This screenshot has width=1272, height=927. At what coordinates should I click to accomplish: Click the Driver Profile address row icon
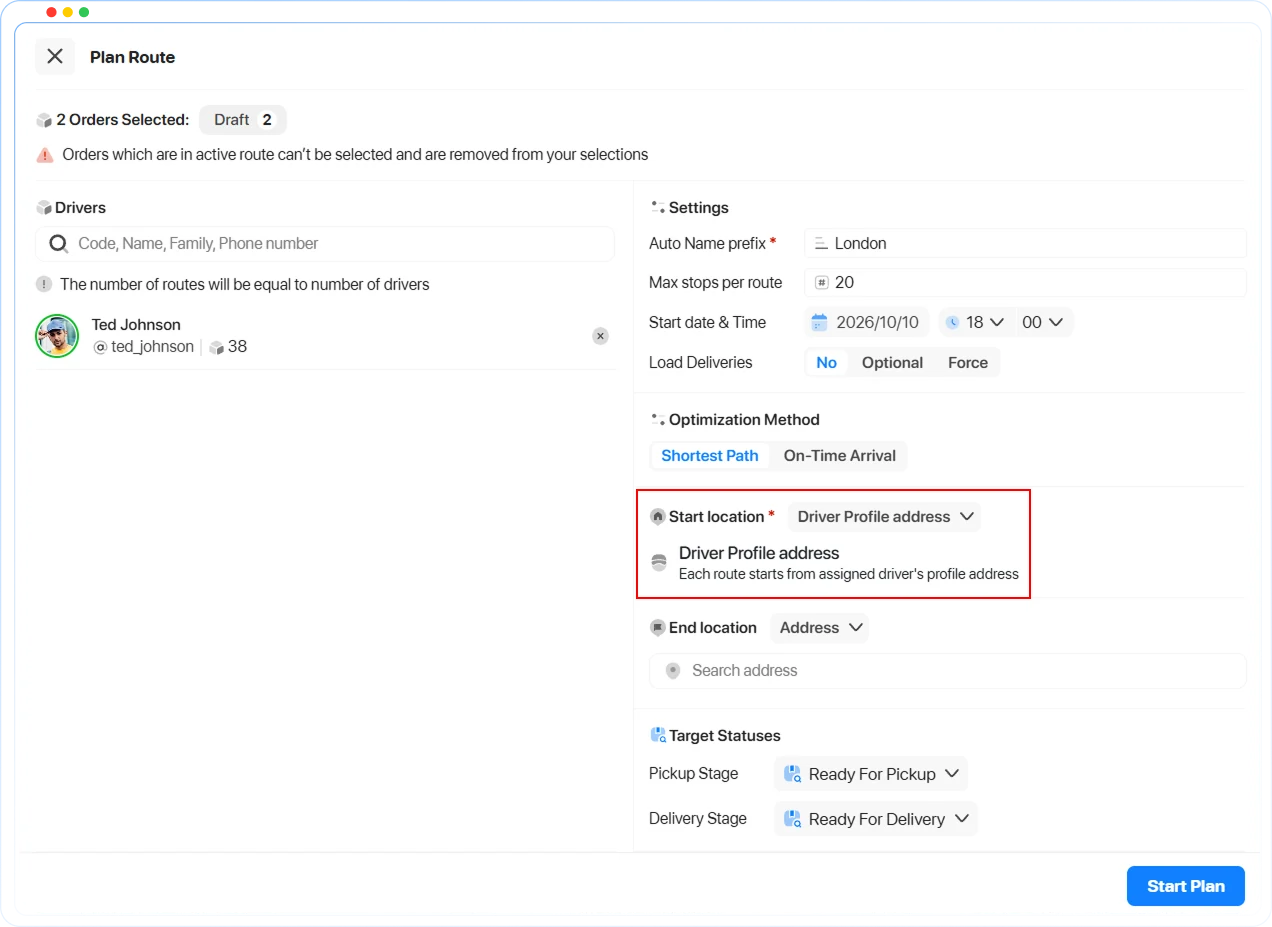tap(659, 563)
